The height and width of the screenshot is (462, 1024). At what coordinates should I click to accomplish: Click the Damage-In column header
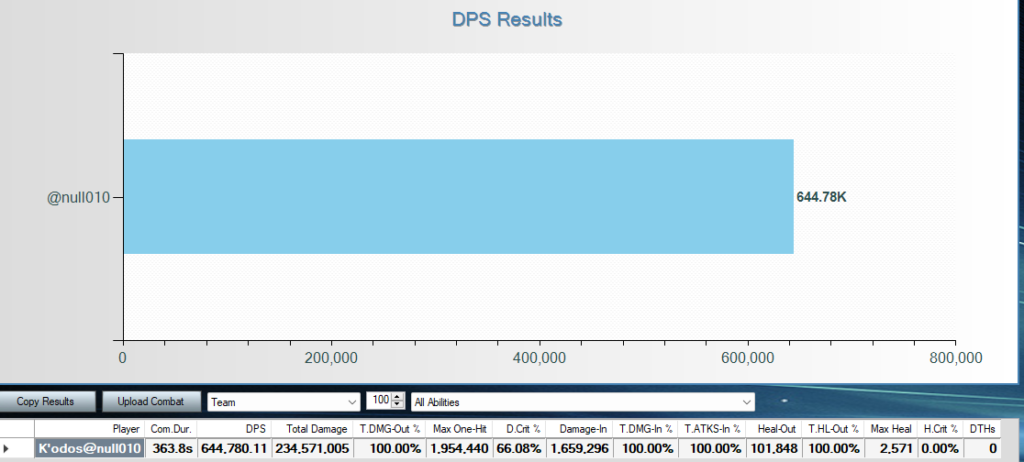tap(581, 428)
